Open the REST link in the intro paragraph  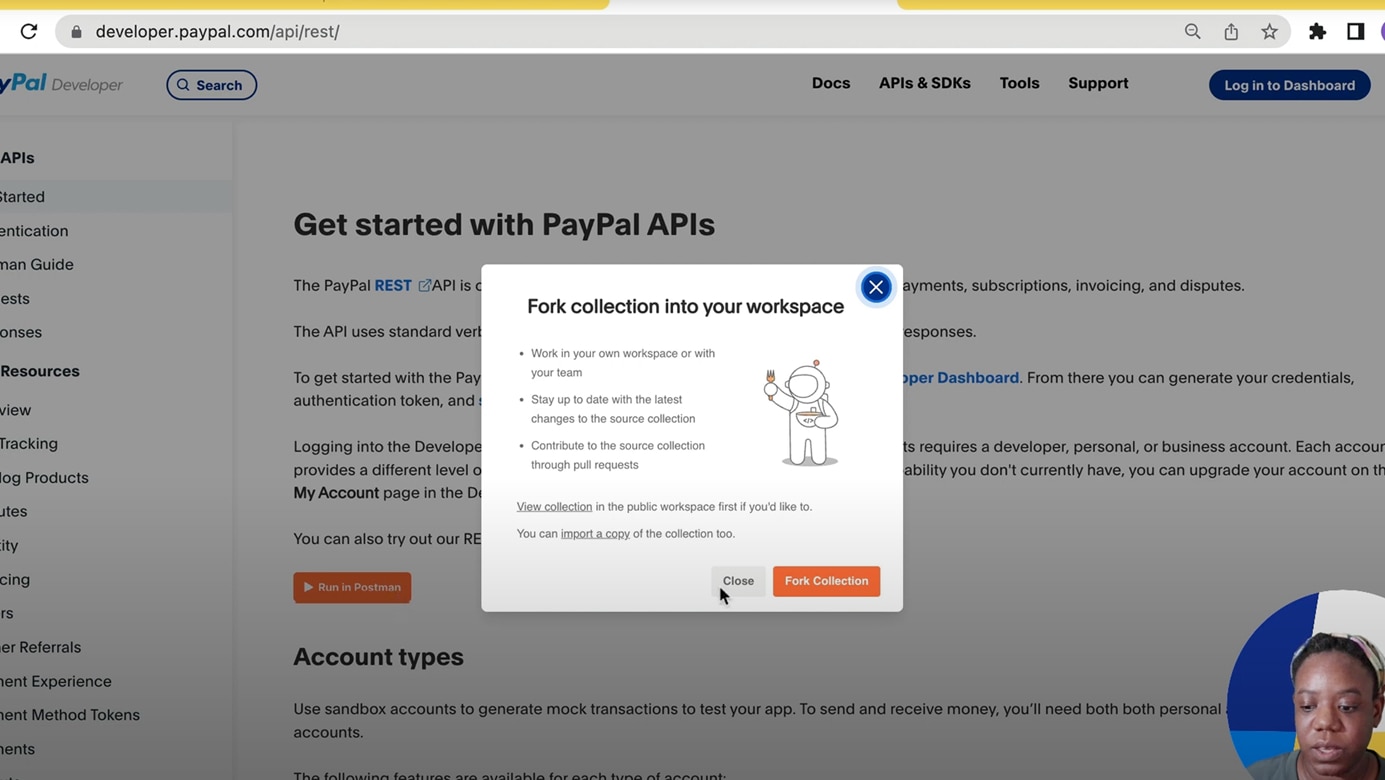coord(393,286)
